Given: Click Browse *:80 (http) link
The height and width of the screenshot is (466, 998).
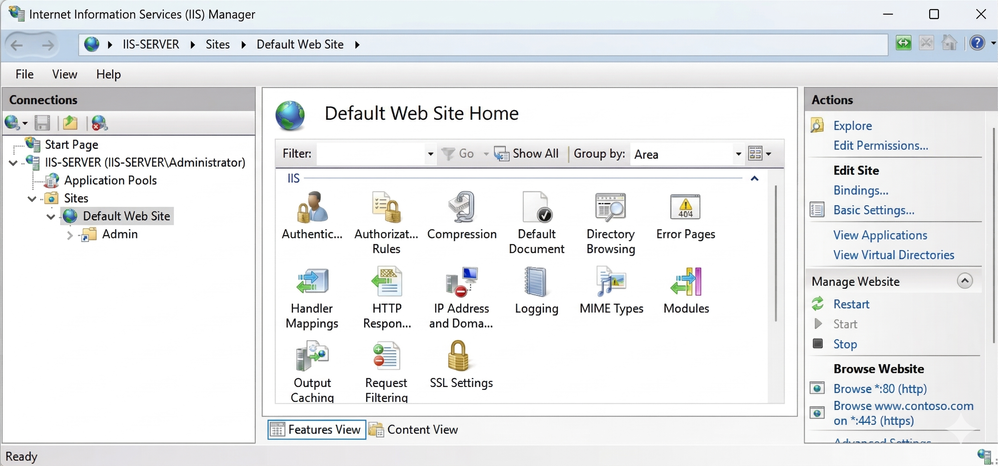Looking at the screenshot, I should pos(880,388).
